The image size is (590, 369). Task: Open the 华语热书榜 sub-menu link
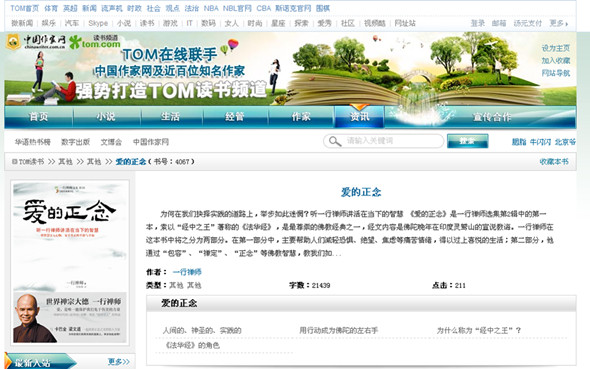33,142
